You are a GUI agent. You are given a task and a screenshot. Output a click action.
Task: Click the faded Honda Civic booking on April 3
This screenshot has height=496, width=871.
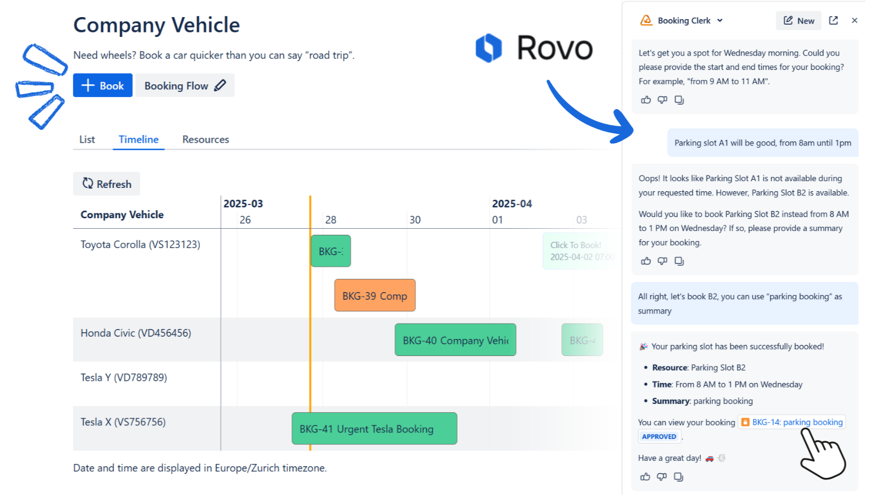[582, 340]
